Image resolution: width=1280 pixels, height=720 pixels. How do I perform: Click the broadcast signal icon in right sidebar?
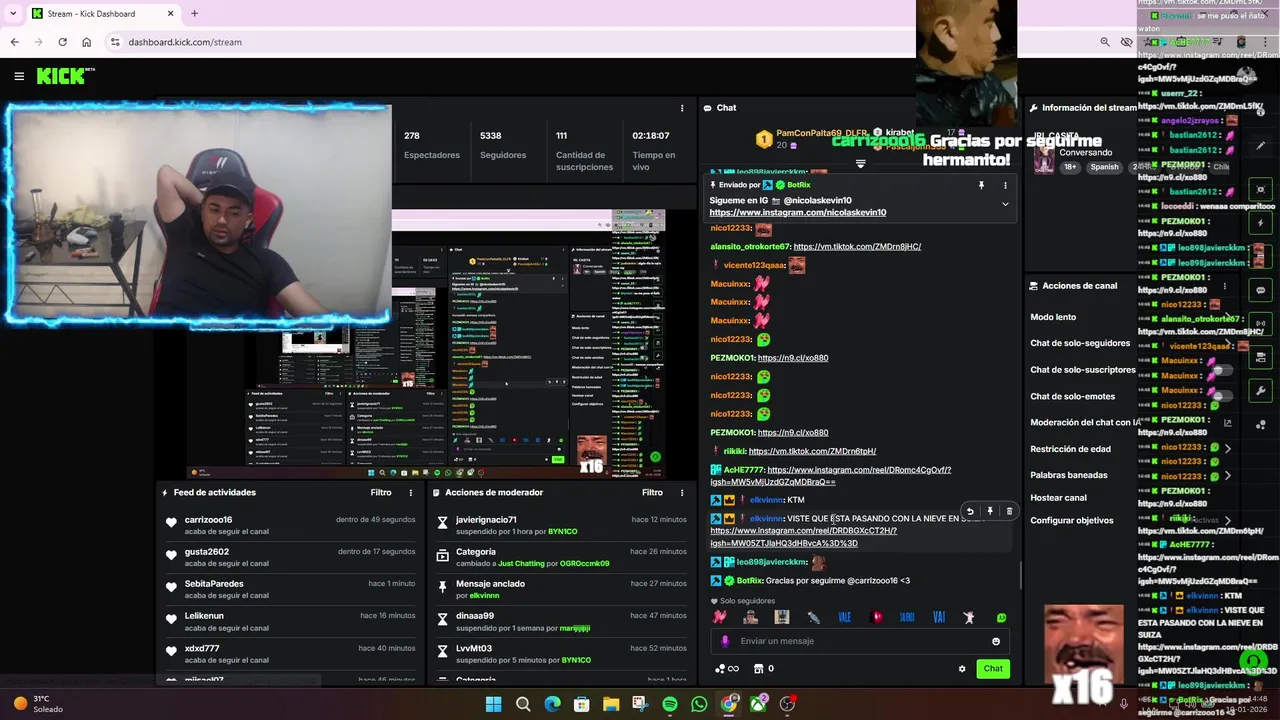[1261, 323]
